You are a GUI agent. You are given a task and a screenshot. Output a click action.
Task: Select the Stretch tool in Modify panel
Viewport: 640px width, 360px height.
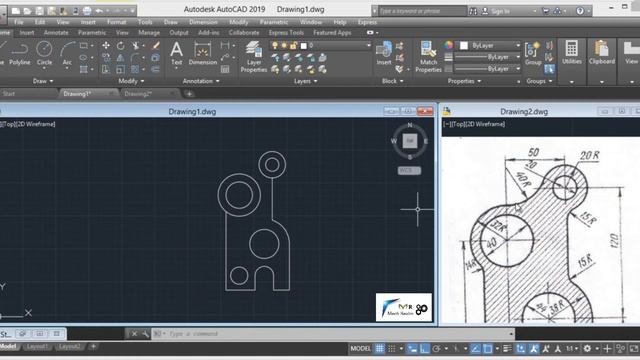106,69
